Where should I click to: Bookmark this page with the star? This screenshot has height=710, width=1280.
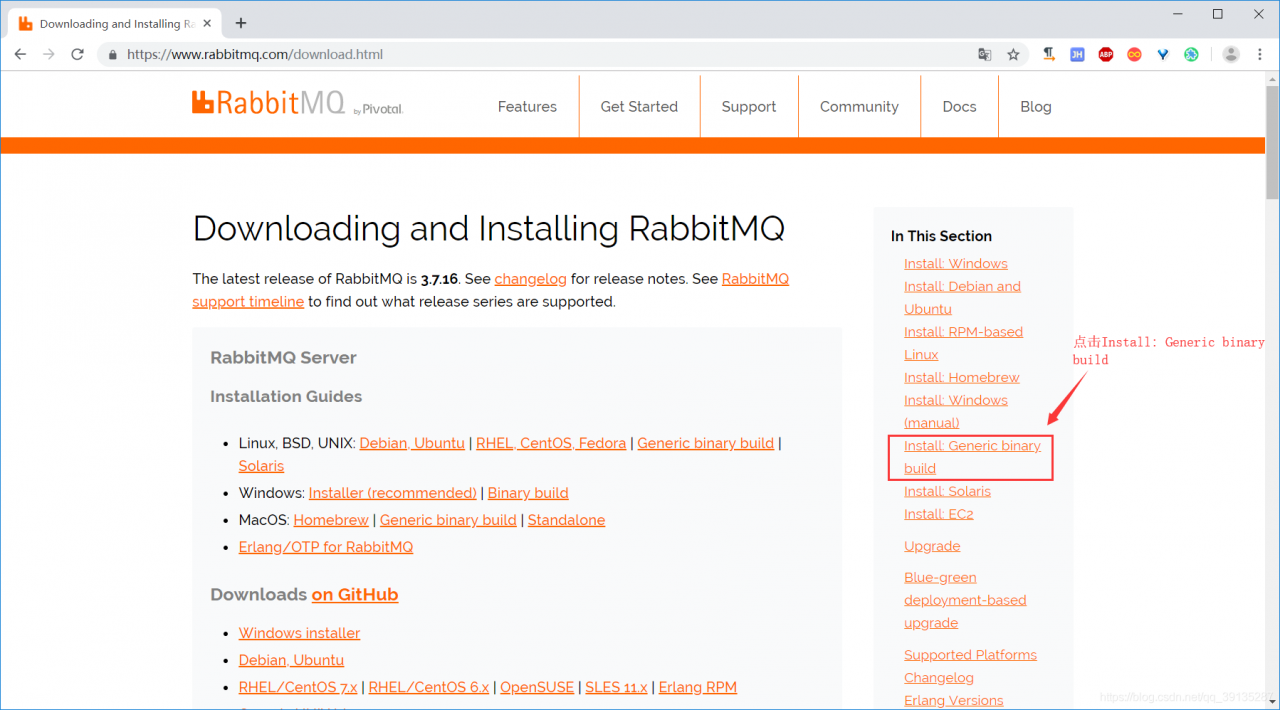tap(1013, 54)
